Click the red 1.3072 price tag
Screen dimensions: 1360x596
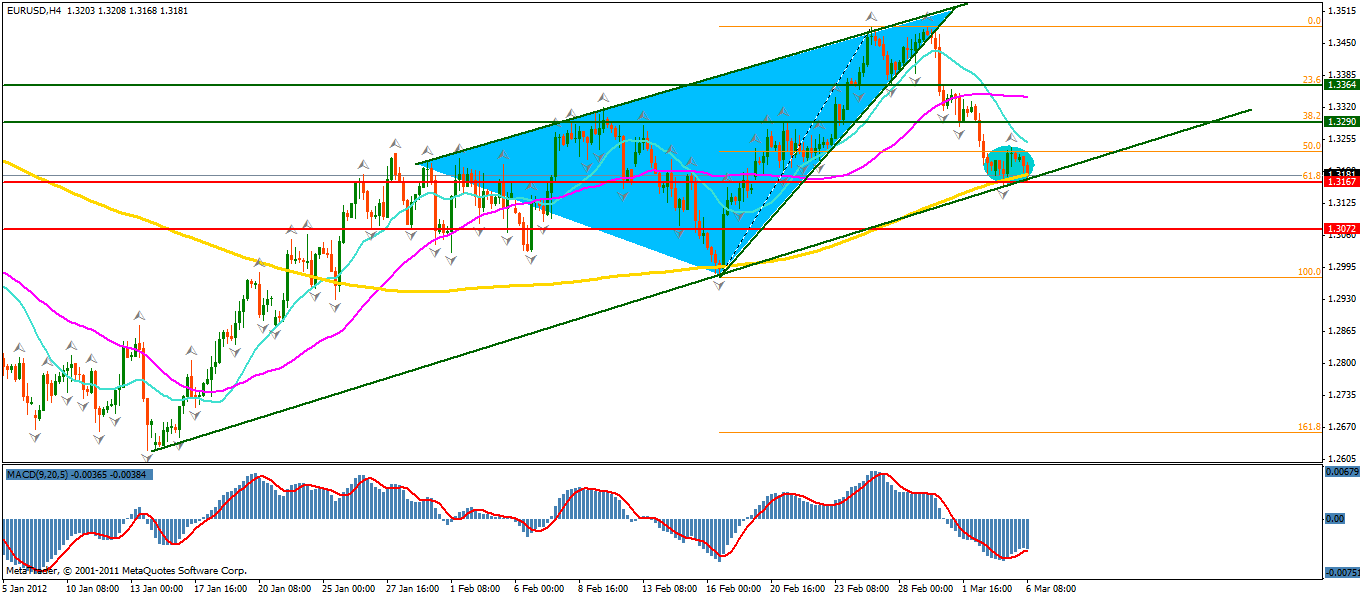point(1340,229)
